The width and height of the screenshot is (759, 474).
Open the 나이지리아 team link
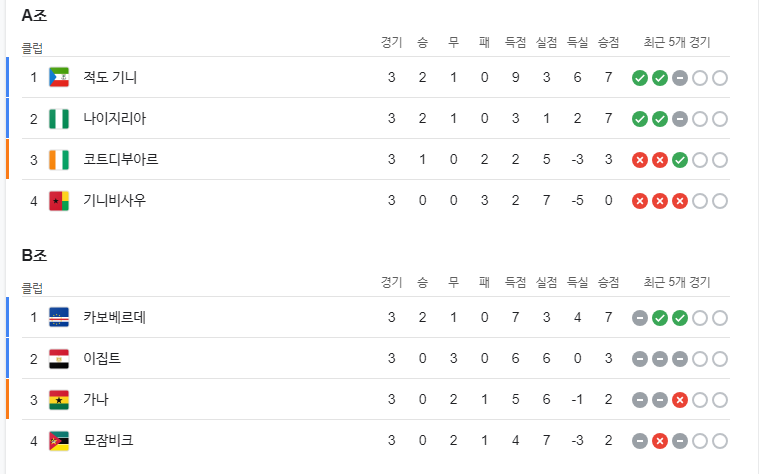coord(115,119)
